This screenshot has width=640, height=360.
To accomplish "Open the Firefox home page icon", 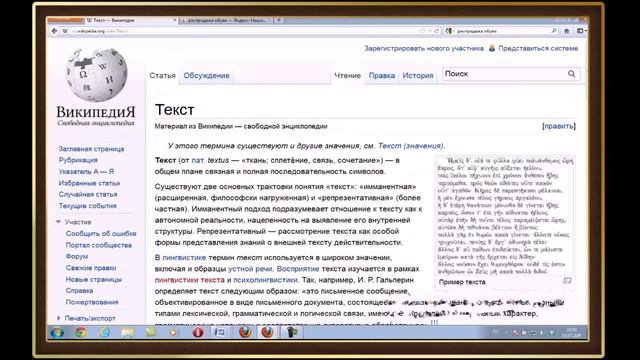I will (567, 31).
